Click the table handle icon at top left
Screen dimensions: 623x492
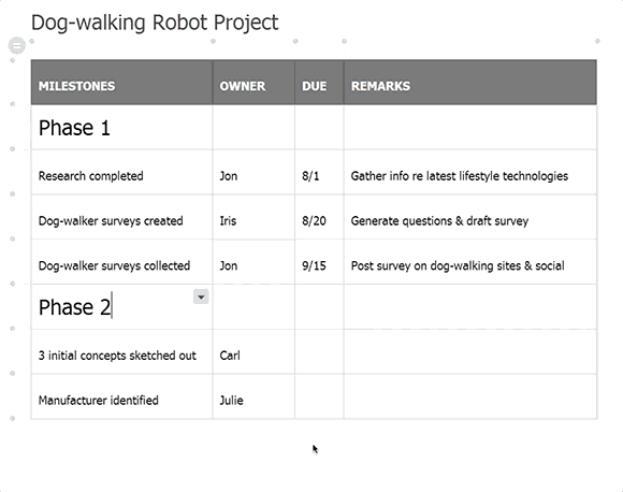click(x=17, y=45)
